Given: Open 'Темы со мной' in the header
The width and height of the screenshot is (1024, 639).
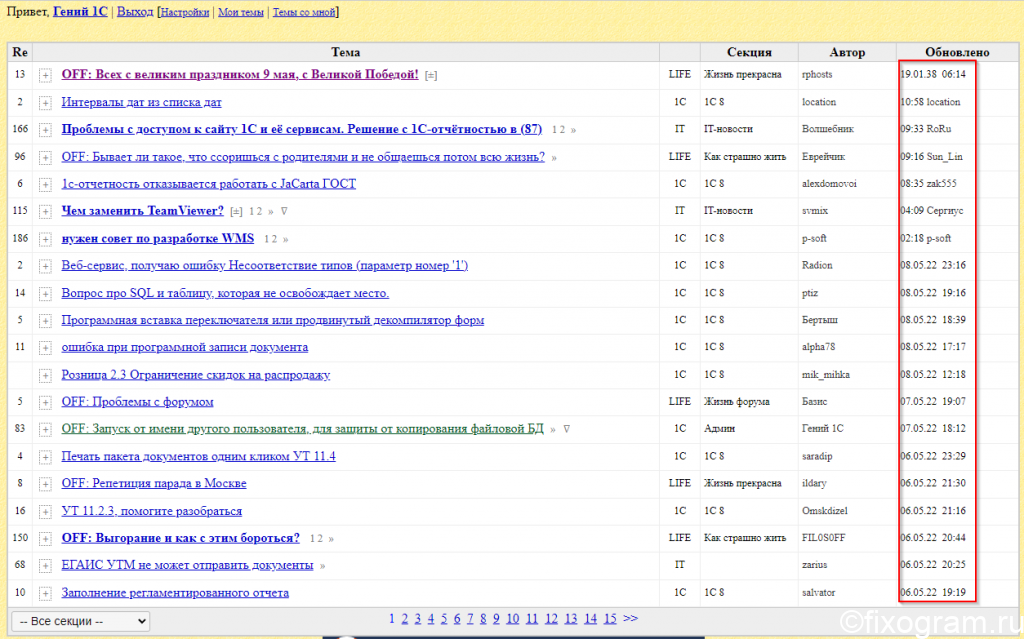Looking at the screenshot, I should click(304, 12).
